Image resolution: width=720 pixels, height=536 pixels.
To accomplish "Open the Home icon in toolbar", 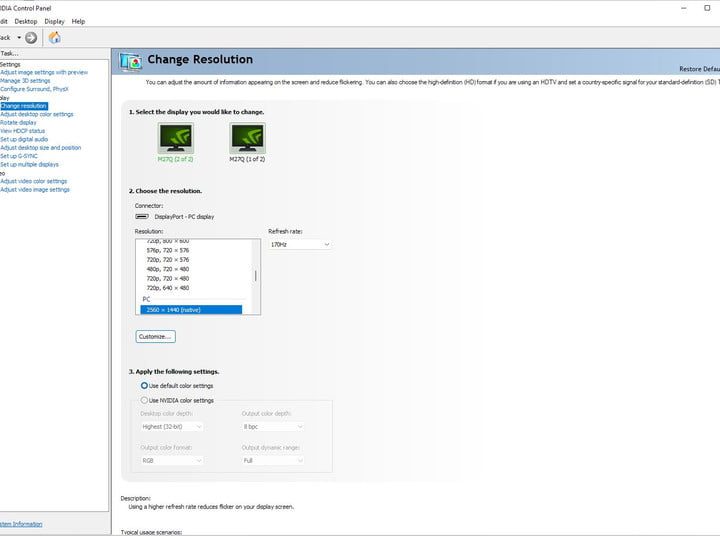I will (x=55, y=38).
